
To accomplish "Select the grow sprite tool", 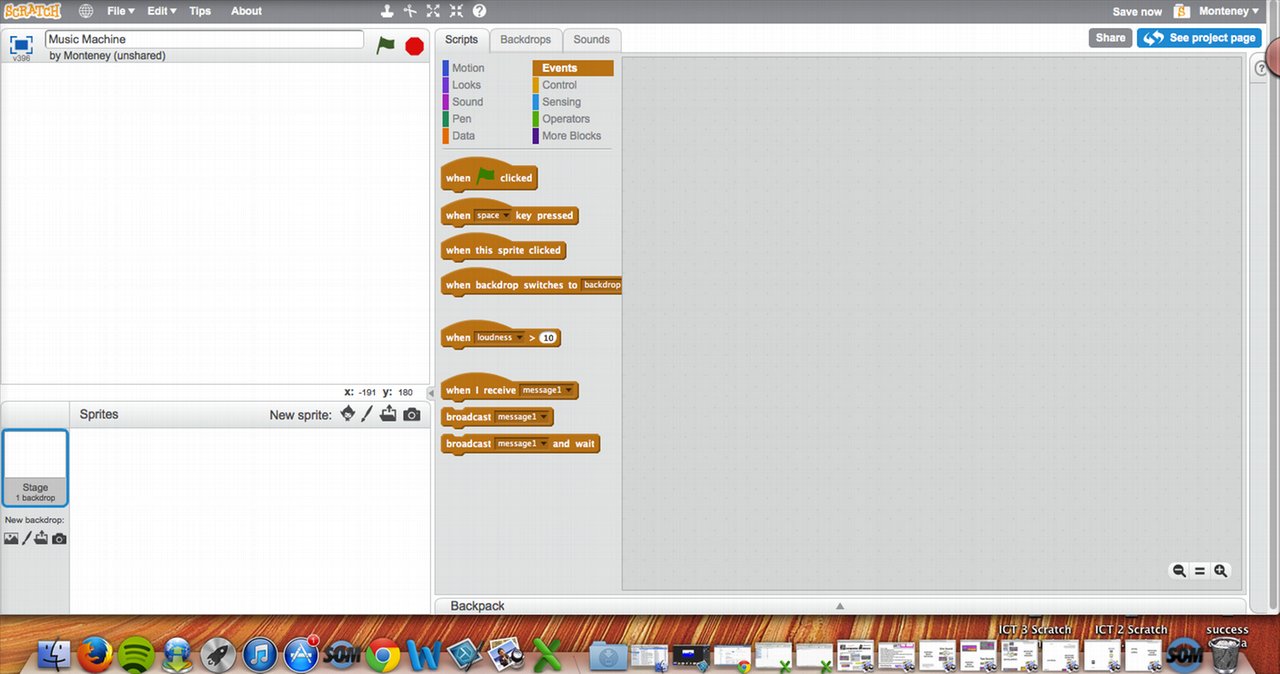I will 433,11.
